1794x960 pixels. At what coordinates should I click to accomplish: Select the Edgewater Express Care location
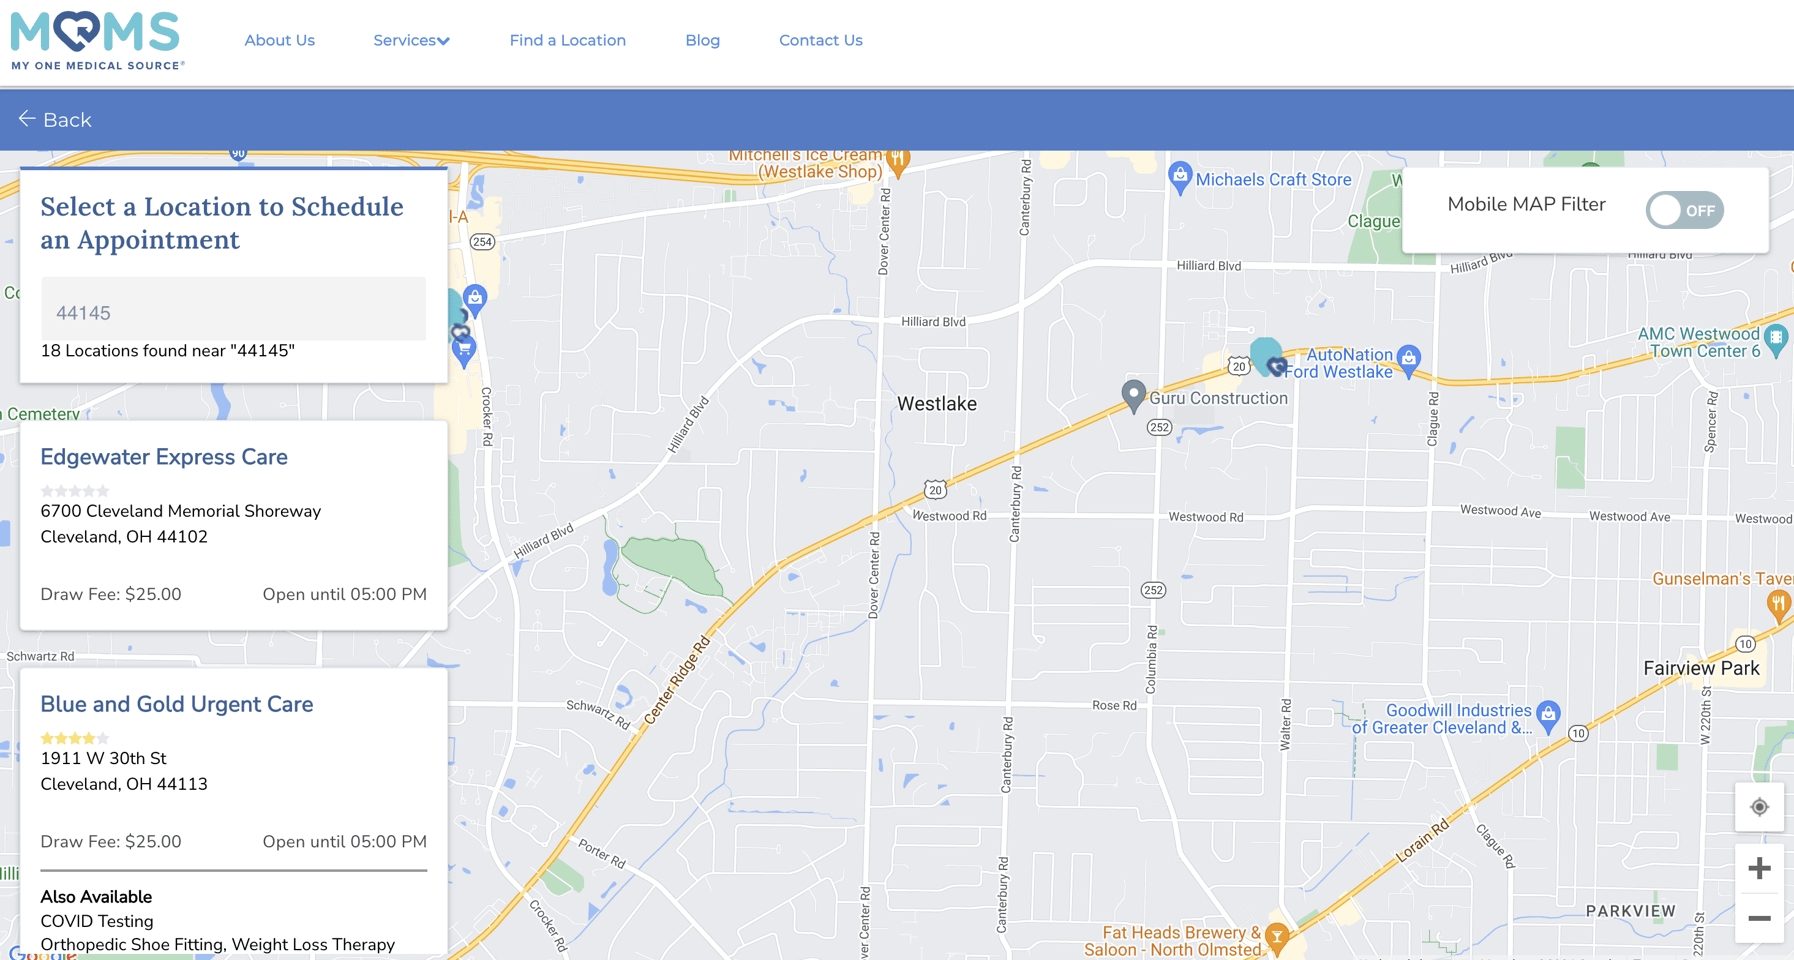[x=164, y=457]
